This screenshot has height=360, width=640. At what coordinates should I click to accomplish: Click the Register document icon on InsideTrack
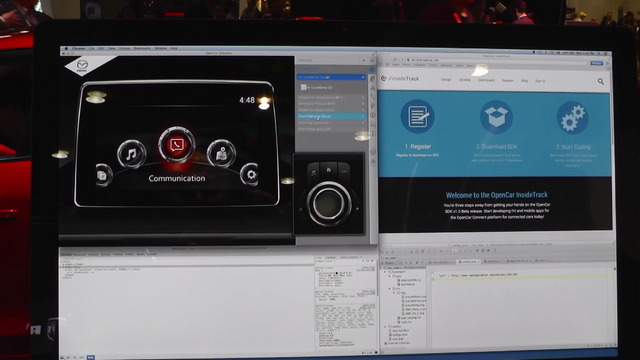pyautogui.click(x=417, y=117)
